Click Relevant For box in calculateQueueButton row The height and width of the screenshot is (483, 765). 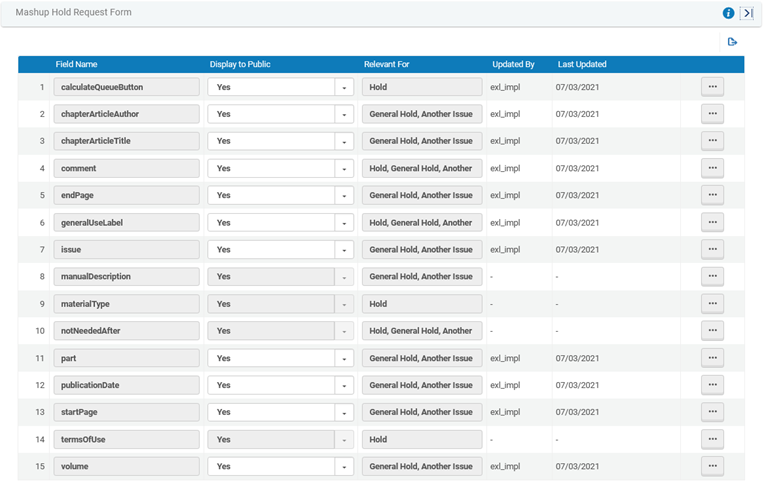coord(422,87)
